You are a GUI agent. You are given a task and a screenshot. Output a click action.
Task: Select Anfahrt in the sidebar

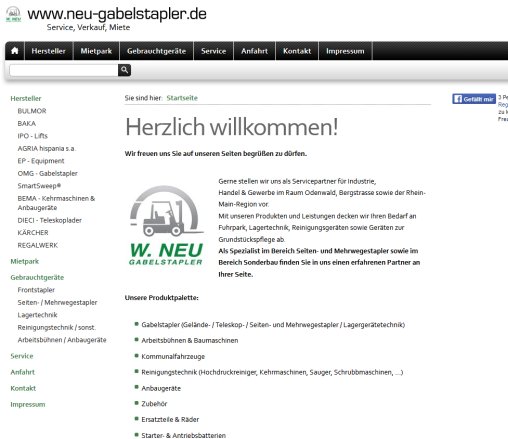tap(22, 372)
